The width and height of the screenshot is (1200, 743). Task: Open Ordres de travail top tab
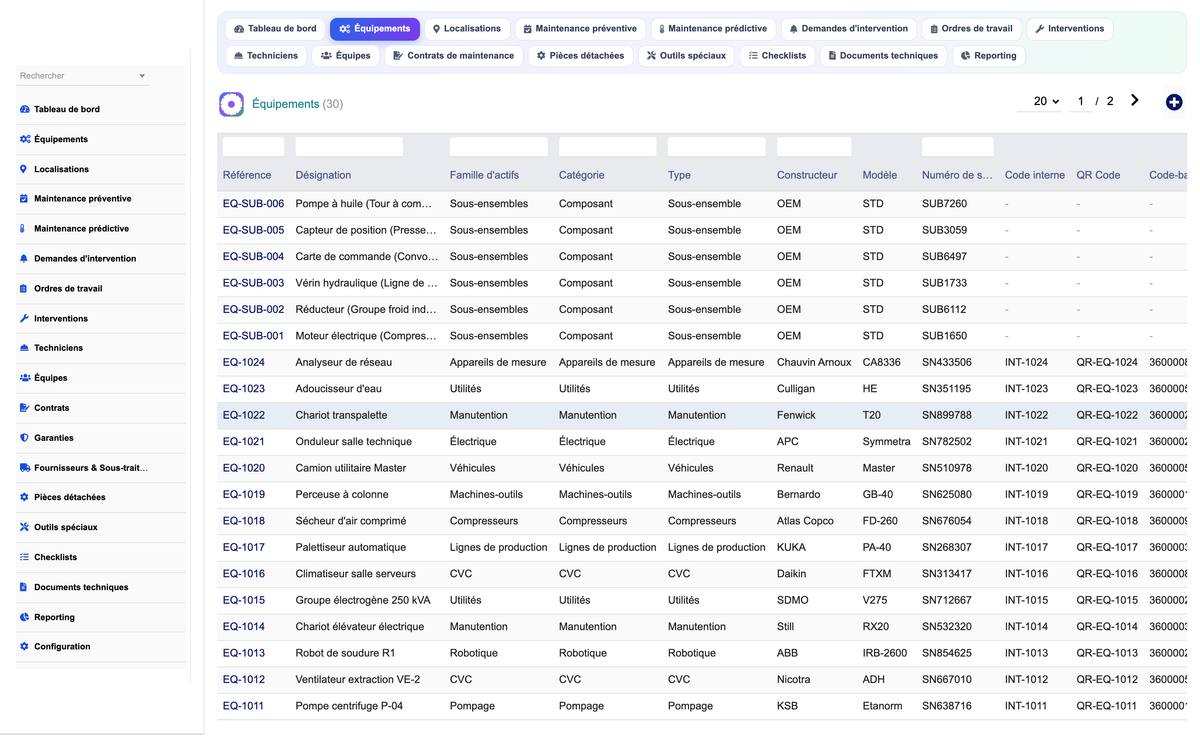point(971,29)
